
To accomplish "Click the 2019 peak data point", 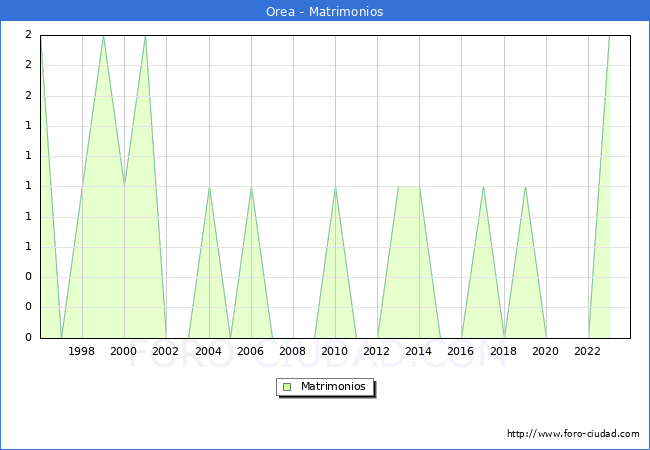I will (525, 187).
